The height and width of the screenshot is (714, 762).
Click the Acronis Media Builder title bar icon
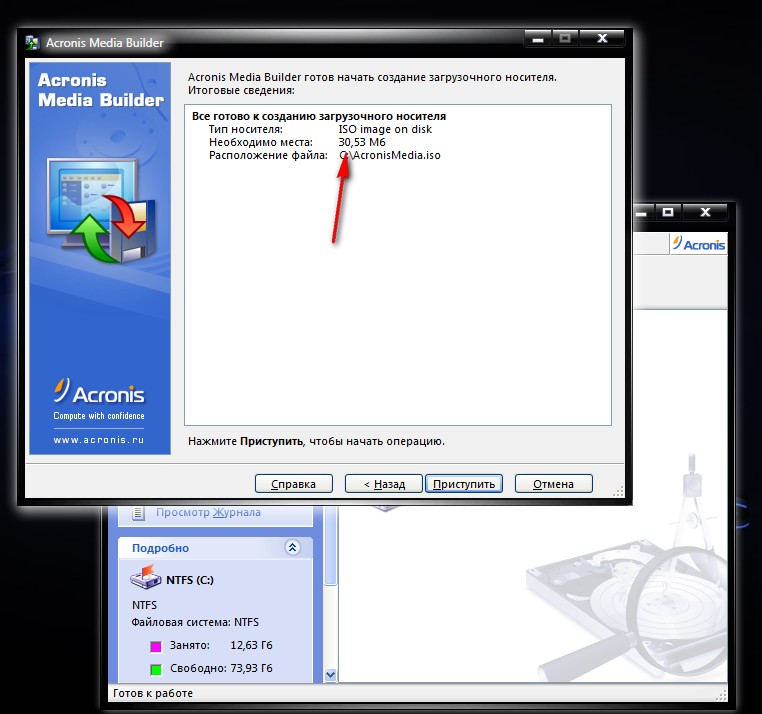click(x=32, y=43)
